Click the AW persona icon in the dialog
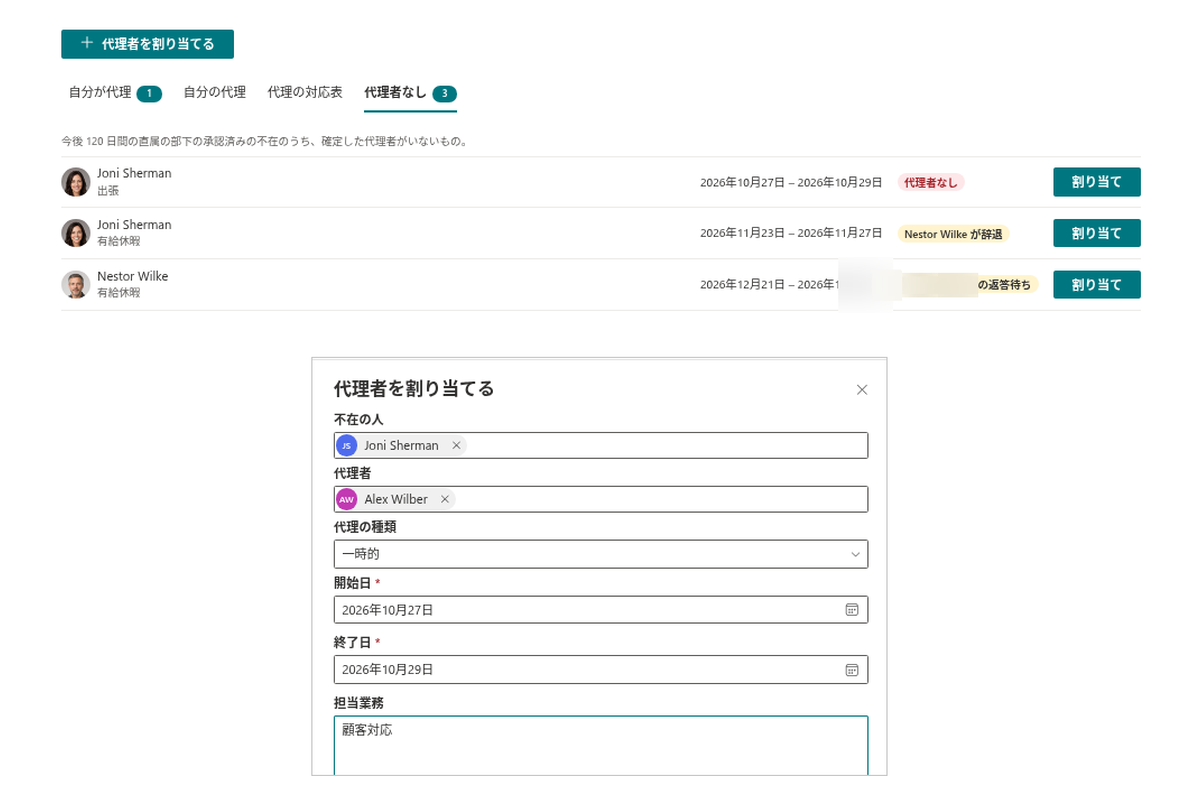The width and height of the screenshot is (1200, 800). tap(347, 499)
